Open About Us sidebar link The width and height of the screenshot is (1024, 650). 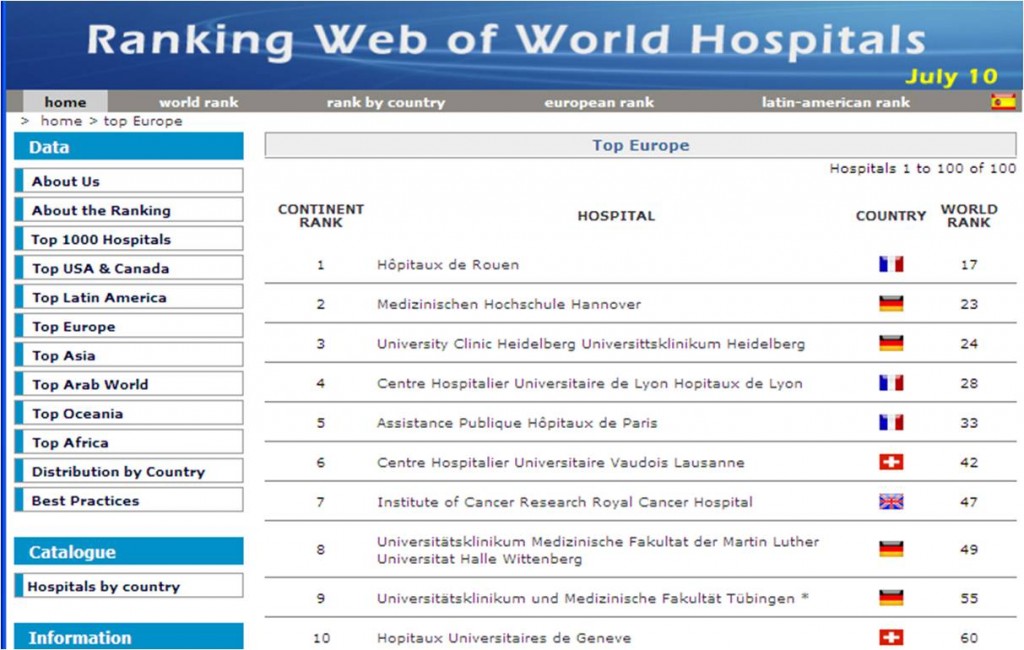[x=66, y=181]
